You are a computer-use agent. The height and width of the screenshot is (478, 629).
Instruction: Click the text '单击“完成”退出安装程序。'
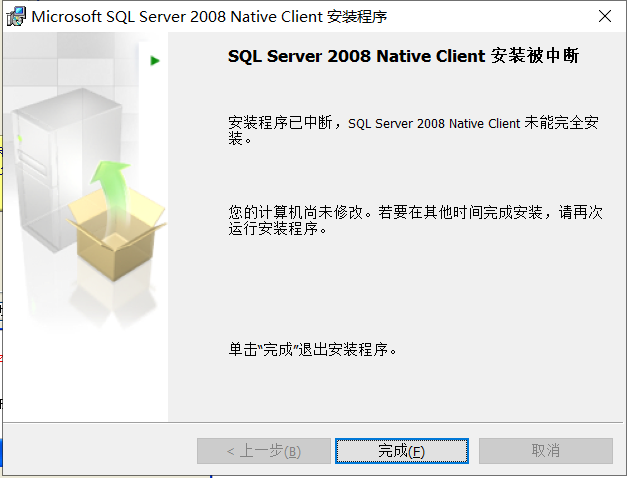[x=312, y=350]
